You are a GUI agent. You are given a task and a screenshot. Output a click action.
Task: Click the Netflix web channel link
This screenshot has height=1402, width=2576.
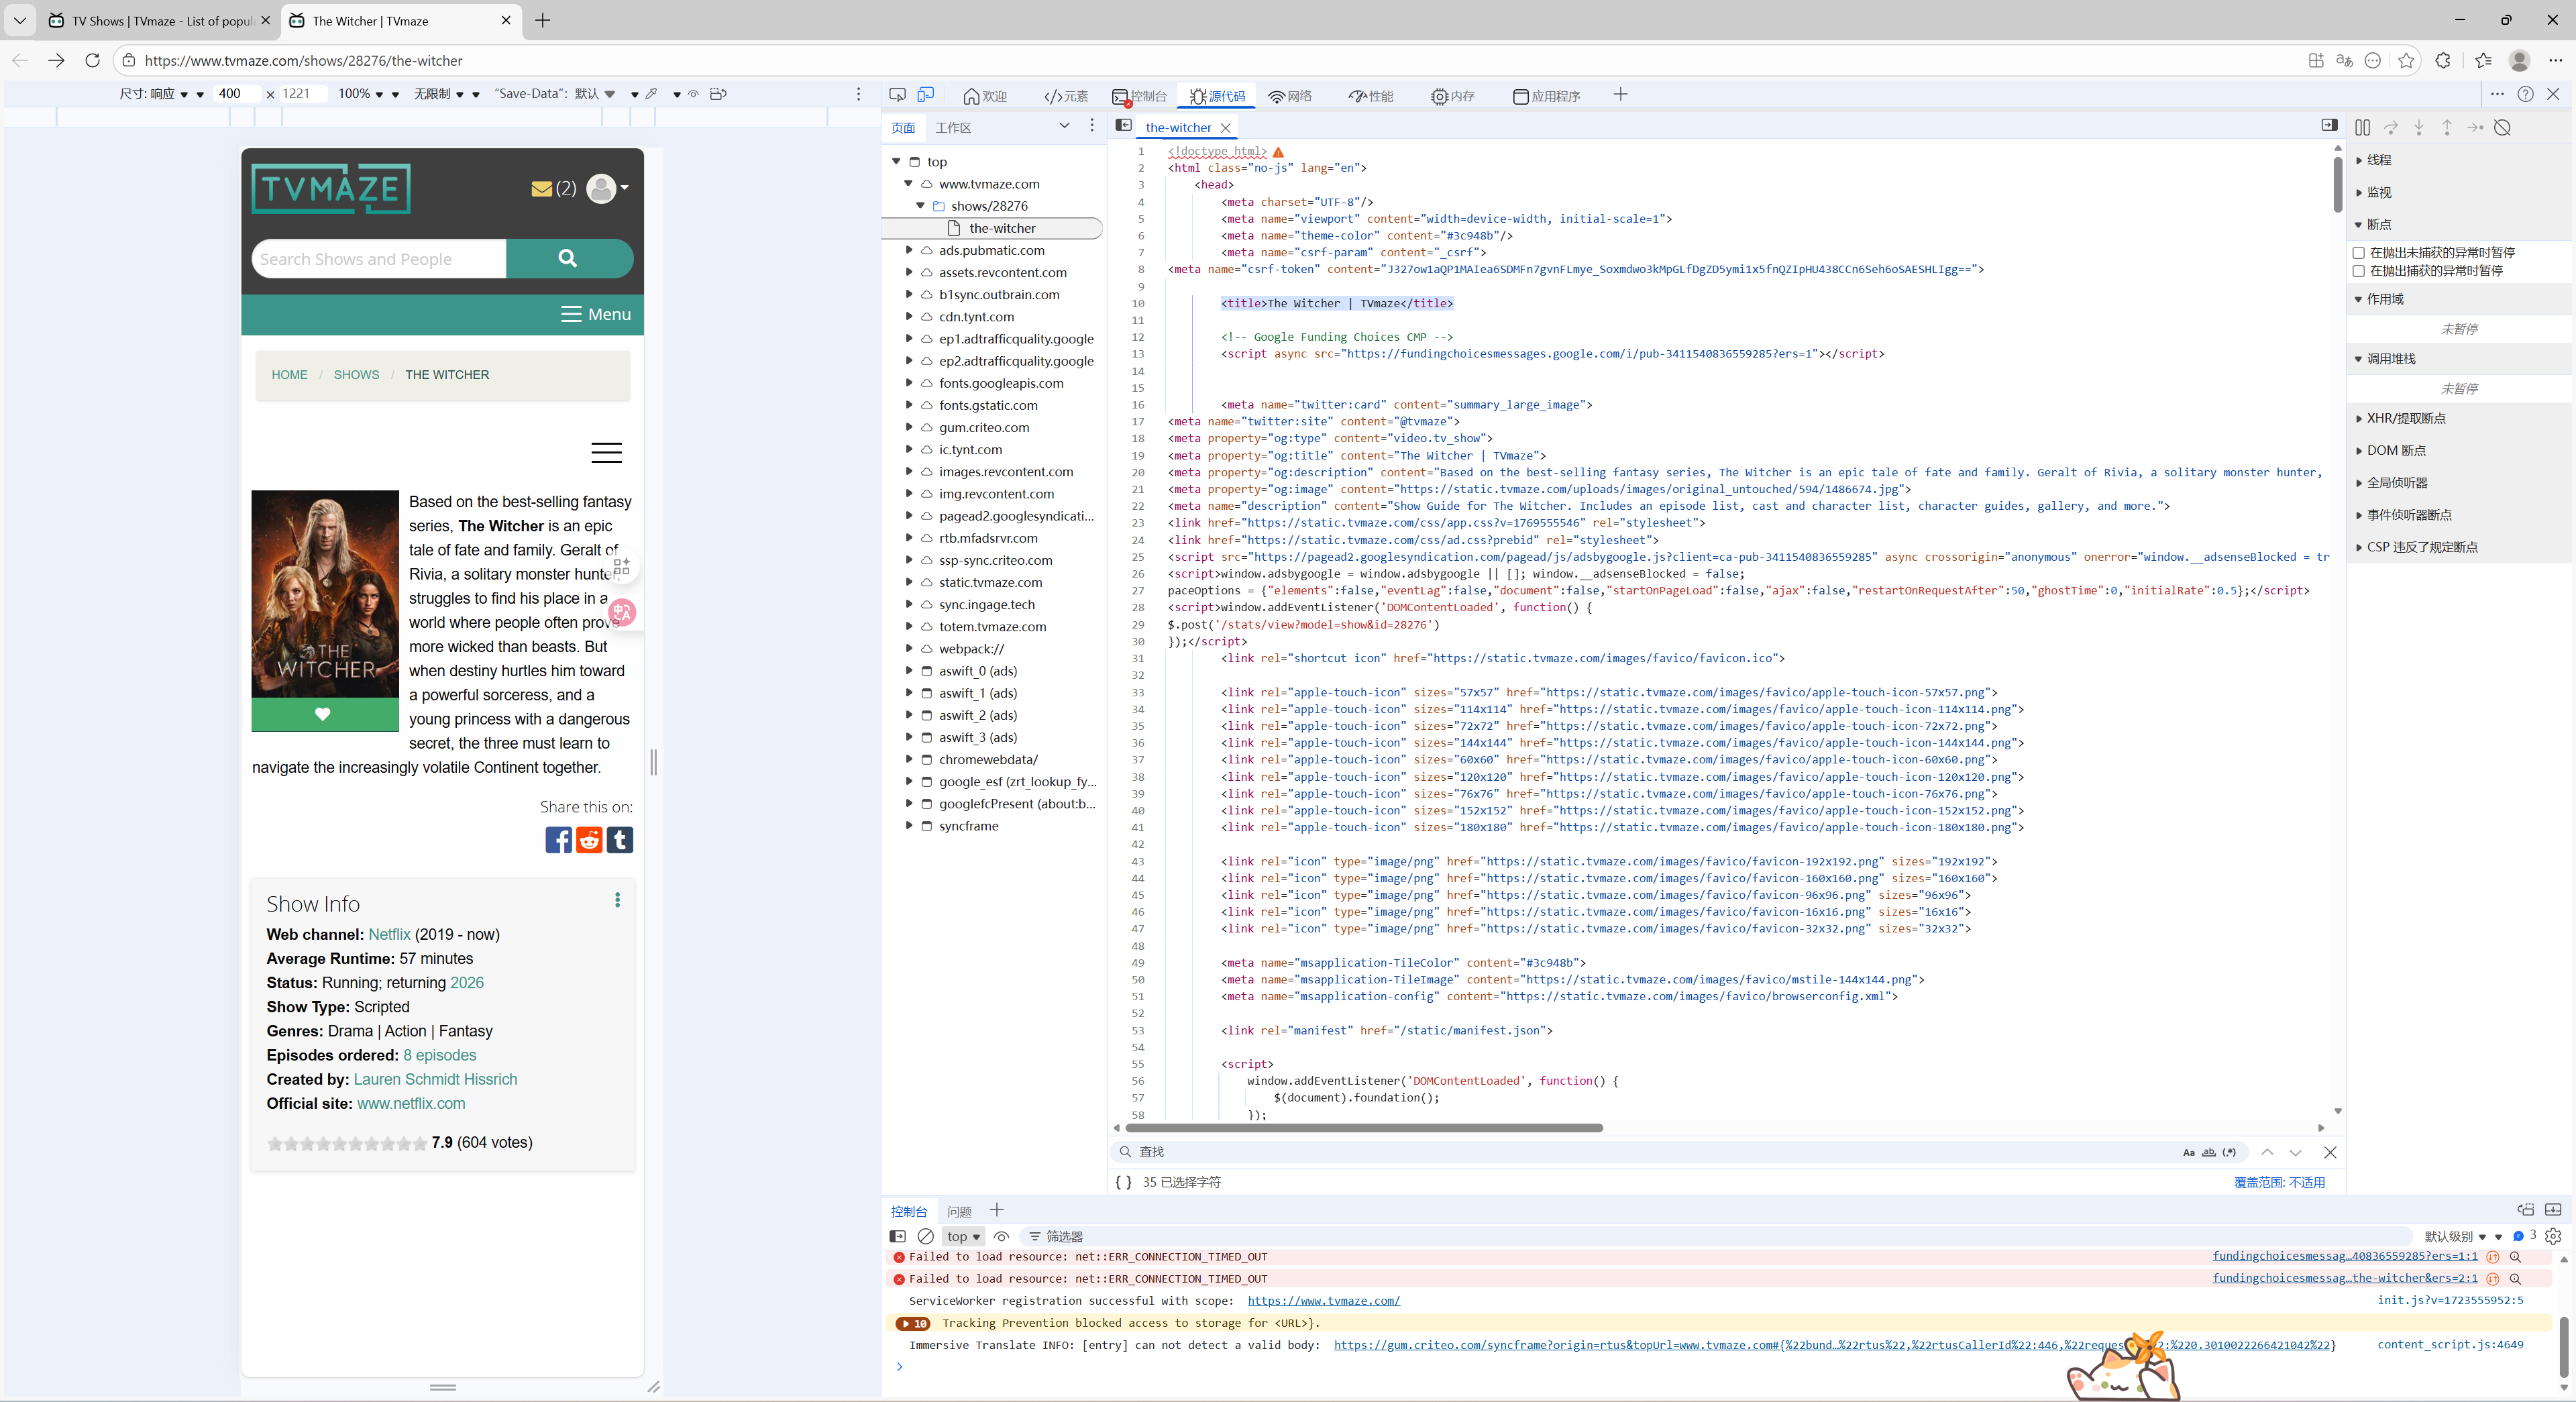[389, 934]
